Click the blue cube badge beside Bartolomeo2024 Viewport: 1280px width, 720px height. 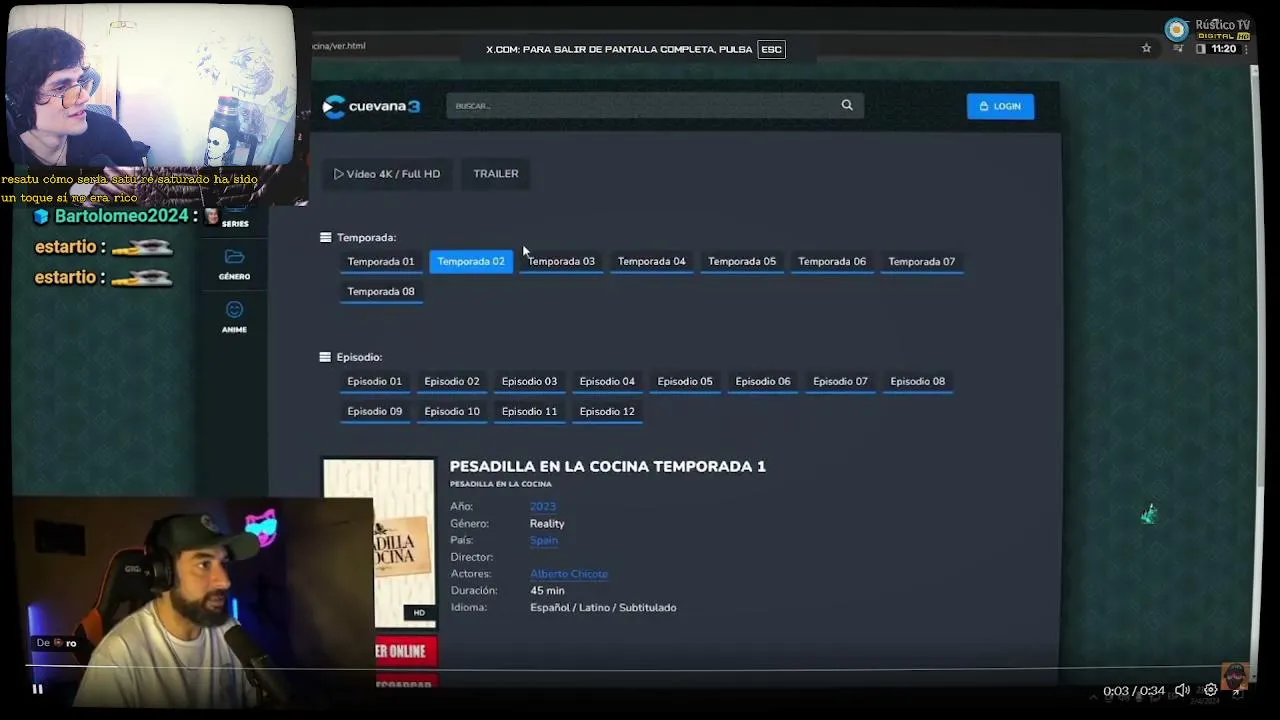pos(41,216)
